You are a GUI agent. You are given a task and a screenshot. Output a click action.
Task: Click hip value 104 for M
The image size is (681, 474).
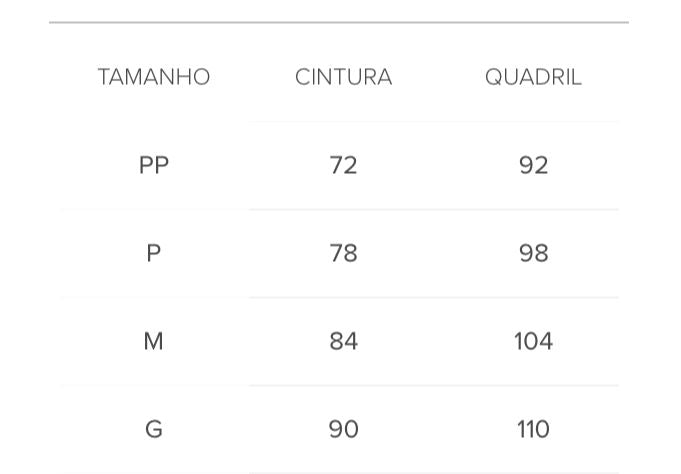click(533, 341)
